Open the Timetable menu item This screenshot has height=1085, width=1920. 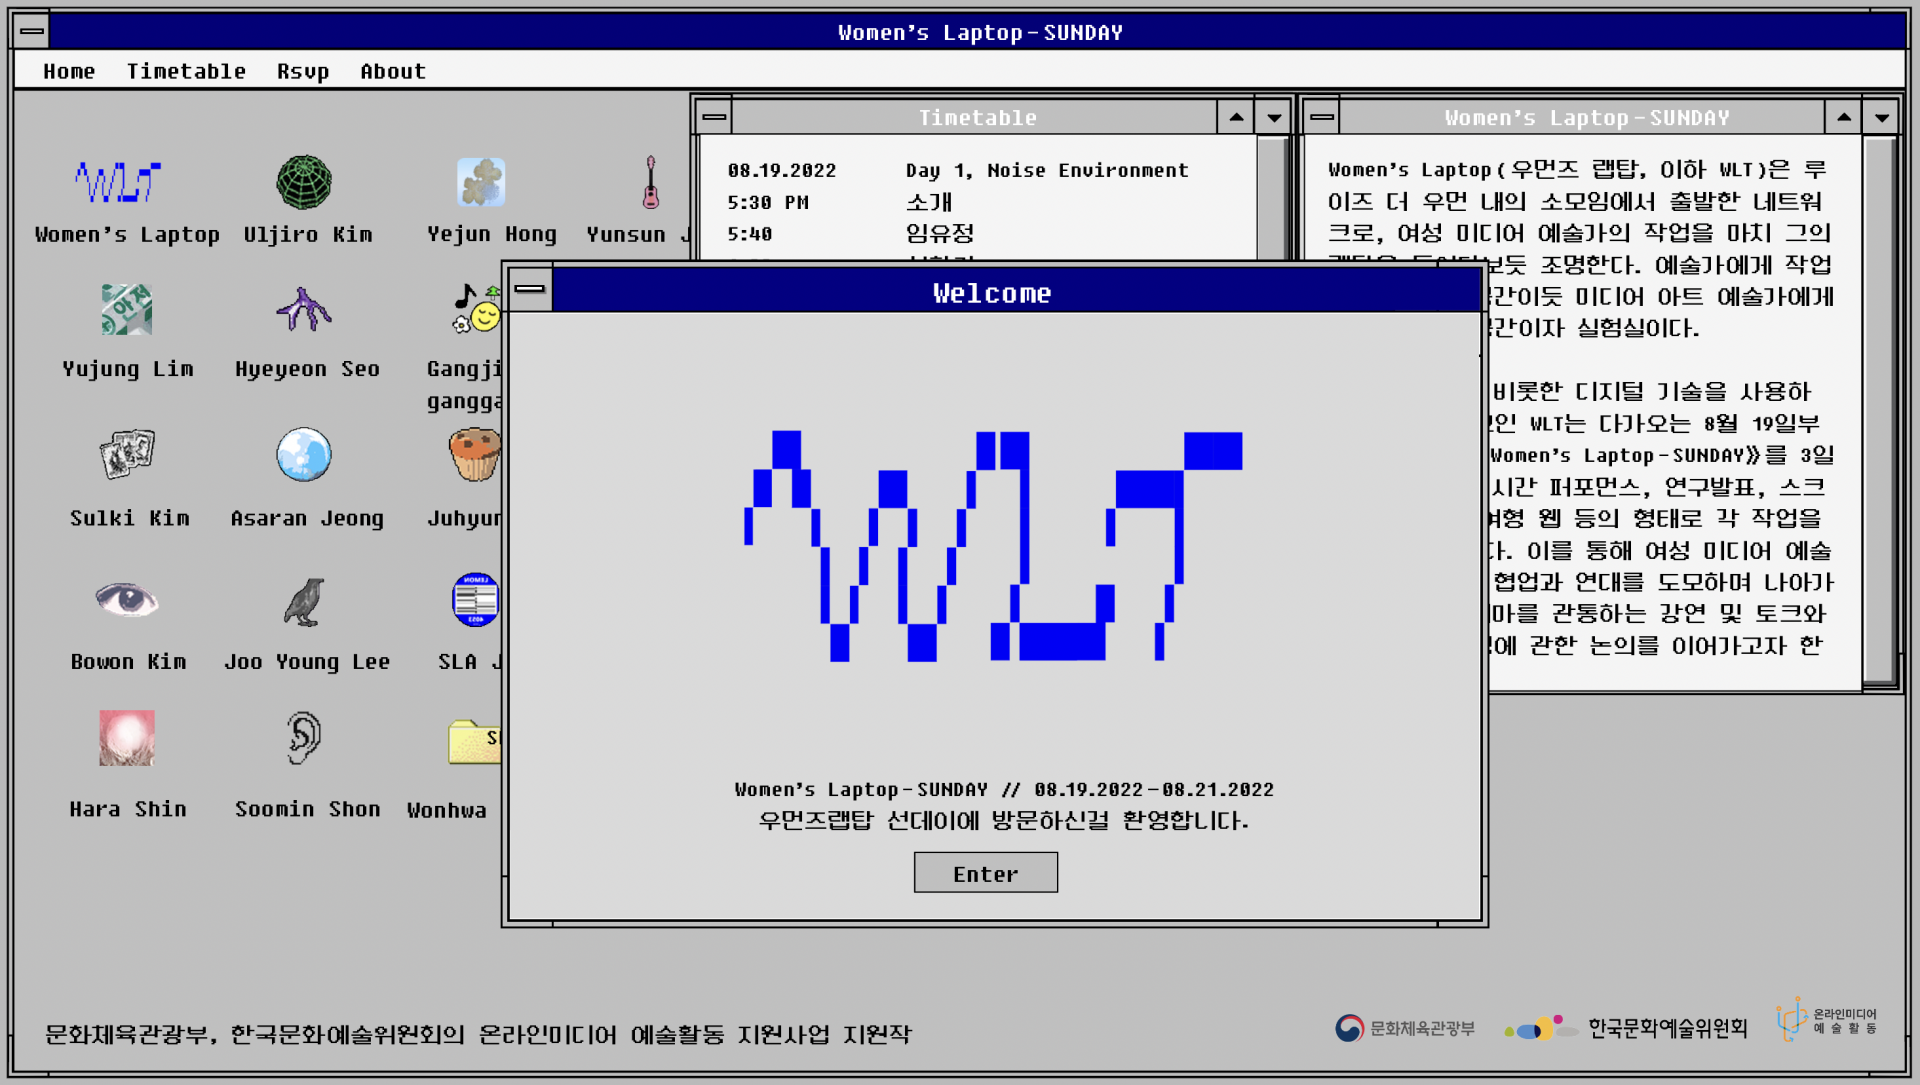[x=186, y=71]
